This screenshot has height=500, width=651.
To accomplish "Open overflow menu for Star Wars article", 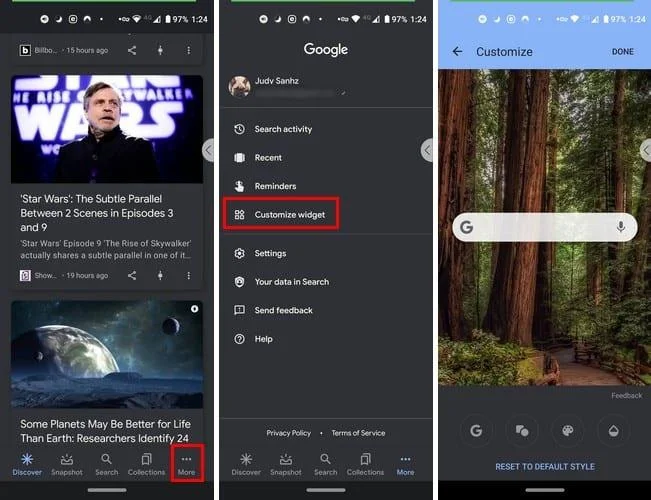I will point(188,275).
